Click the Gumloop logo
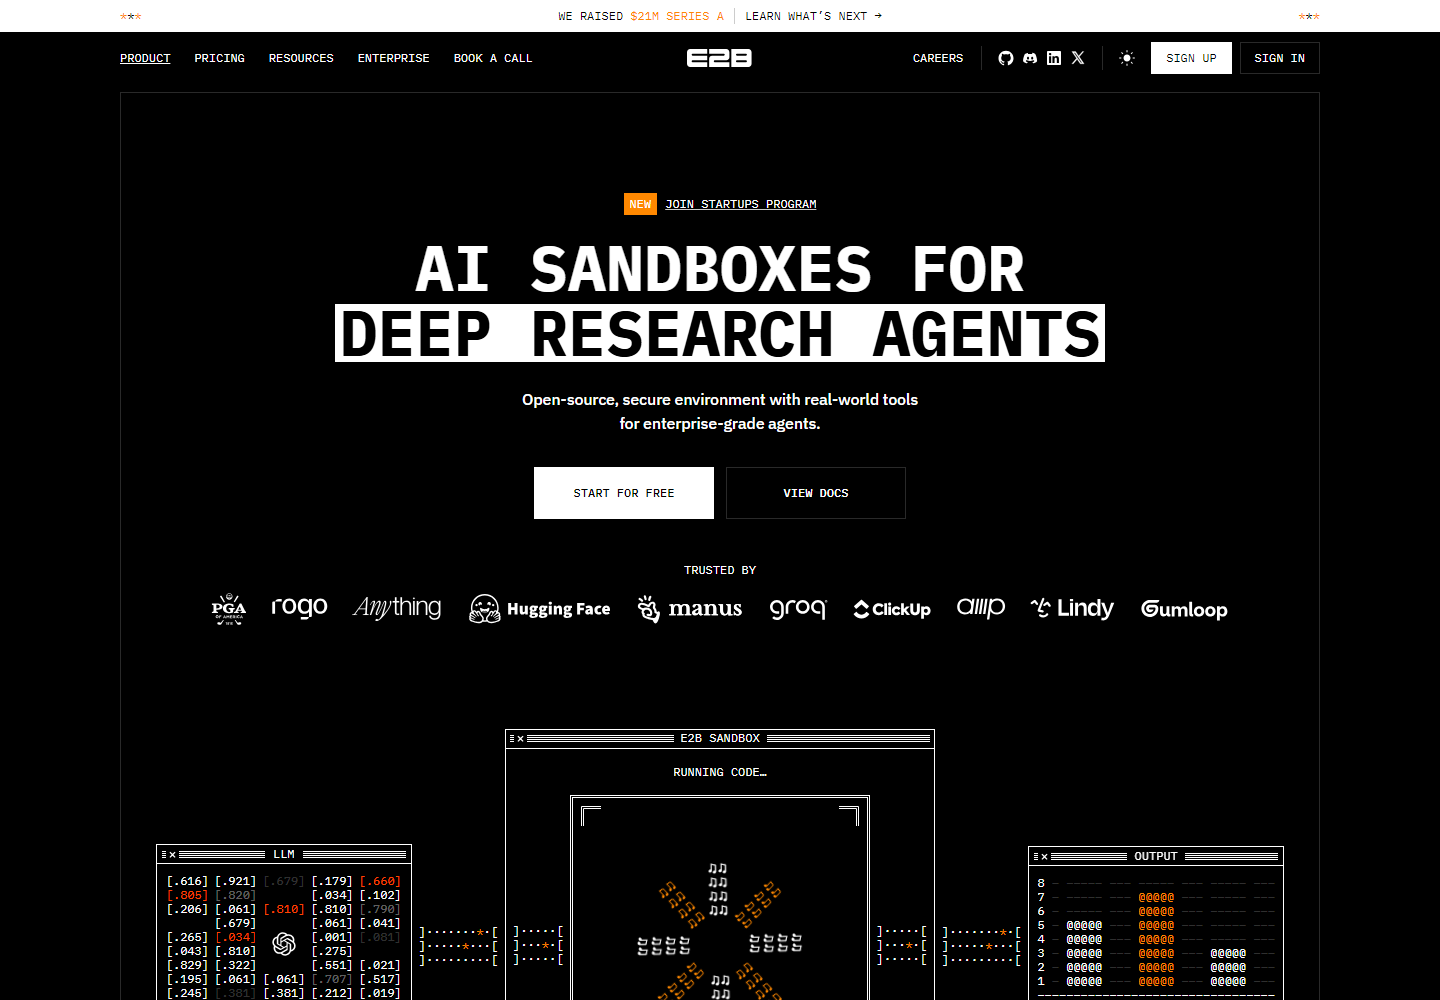Image resolution: width=1440 pixels, height=1000 pixels. (1184, 609)
